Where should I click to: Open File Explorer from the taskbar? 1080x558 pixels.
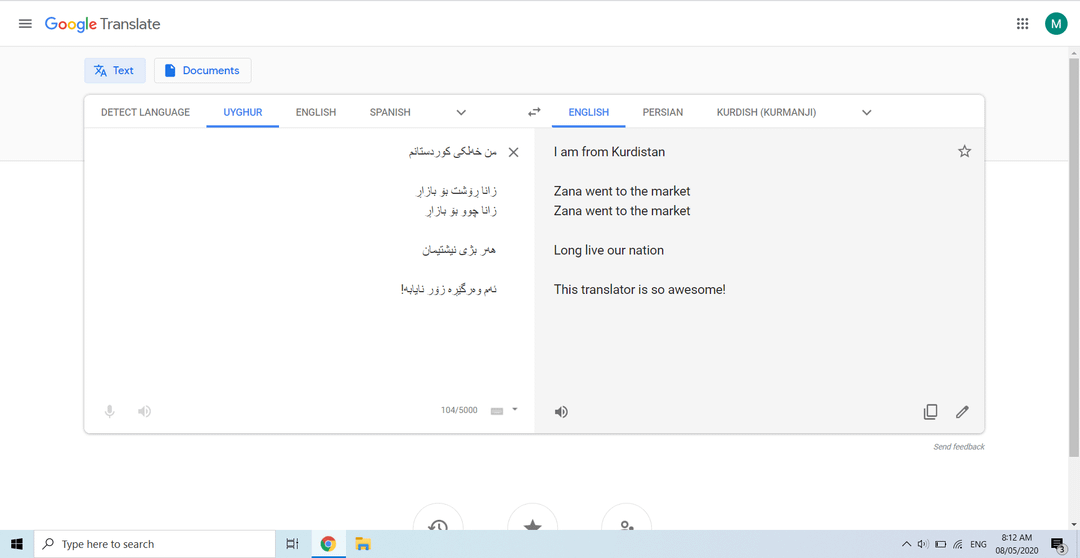tap(363, 544)
